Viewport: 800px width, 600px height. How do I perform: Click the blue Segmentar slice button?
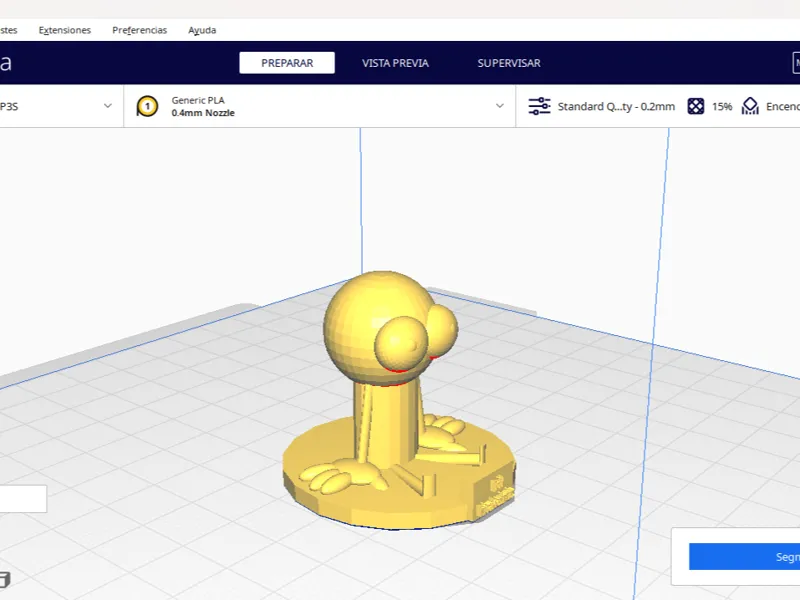click(744, 556)
